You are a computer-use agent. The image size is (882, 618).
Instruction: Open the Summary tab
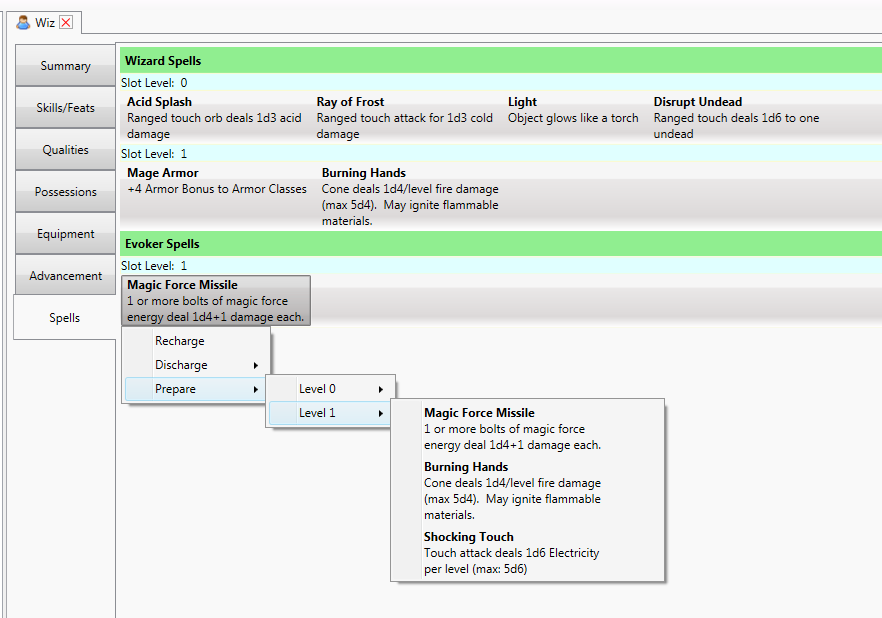(x=65, y=66)
